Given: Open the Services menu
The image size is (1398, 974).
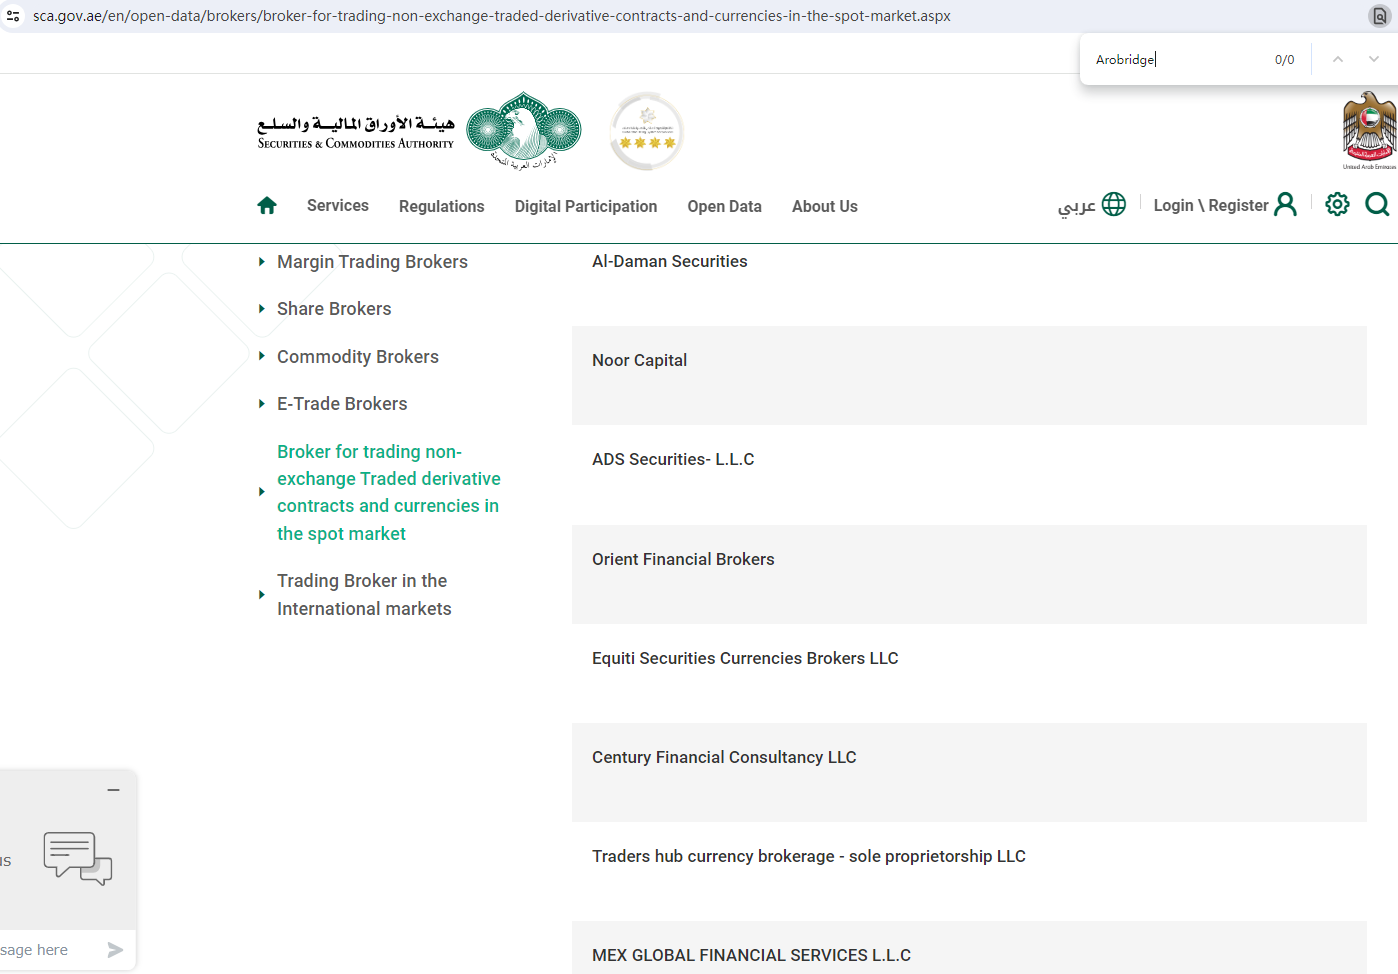Looking at the screenshot, I should [x=337, y=206].
